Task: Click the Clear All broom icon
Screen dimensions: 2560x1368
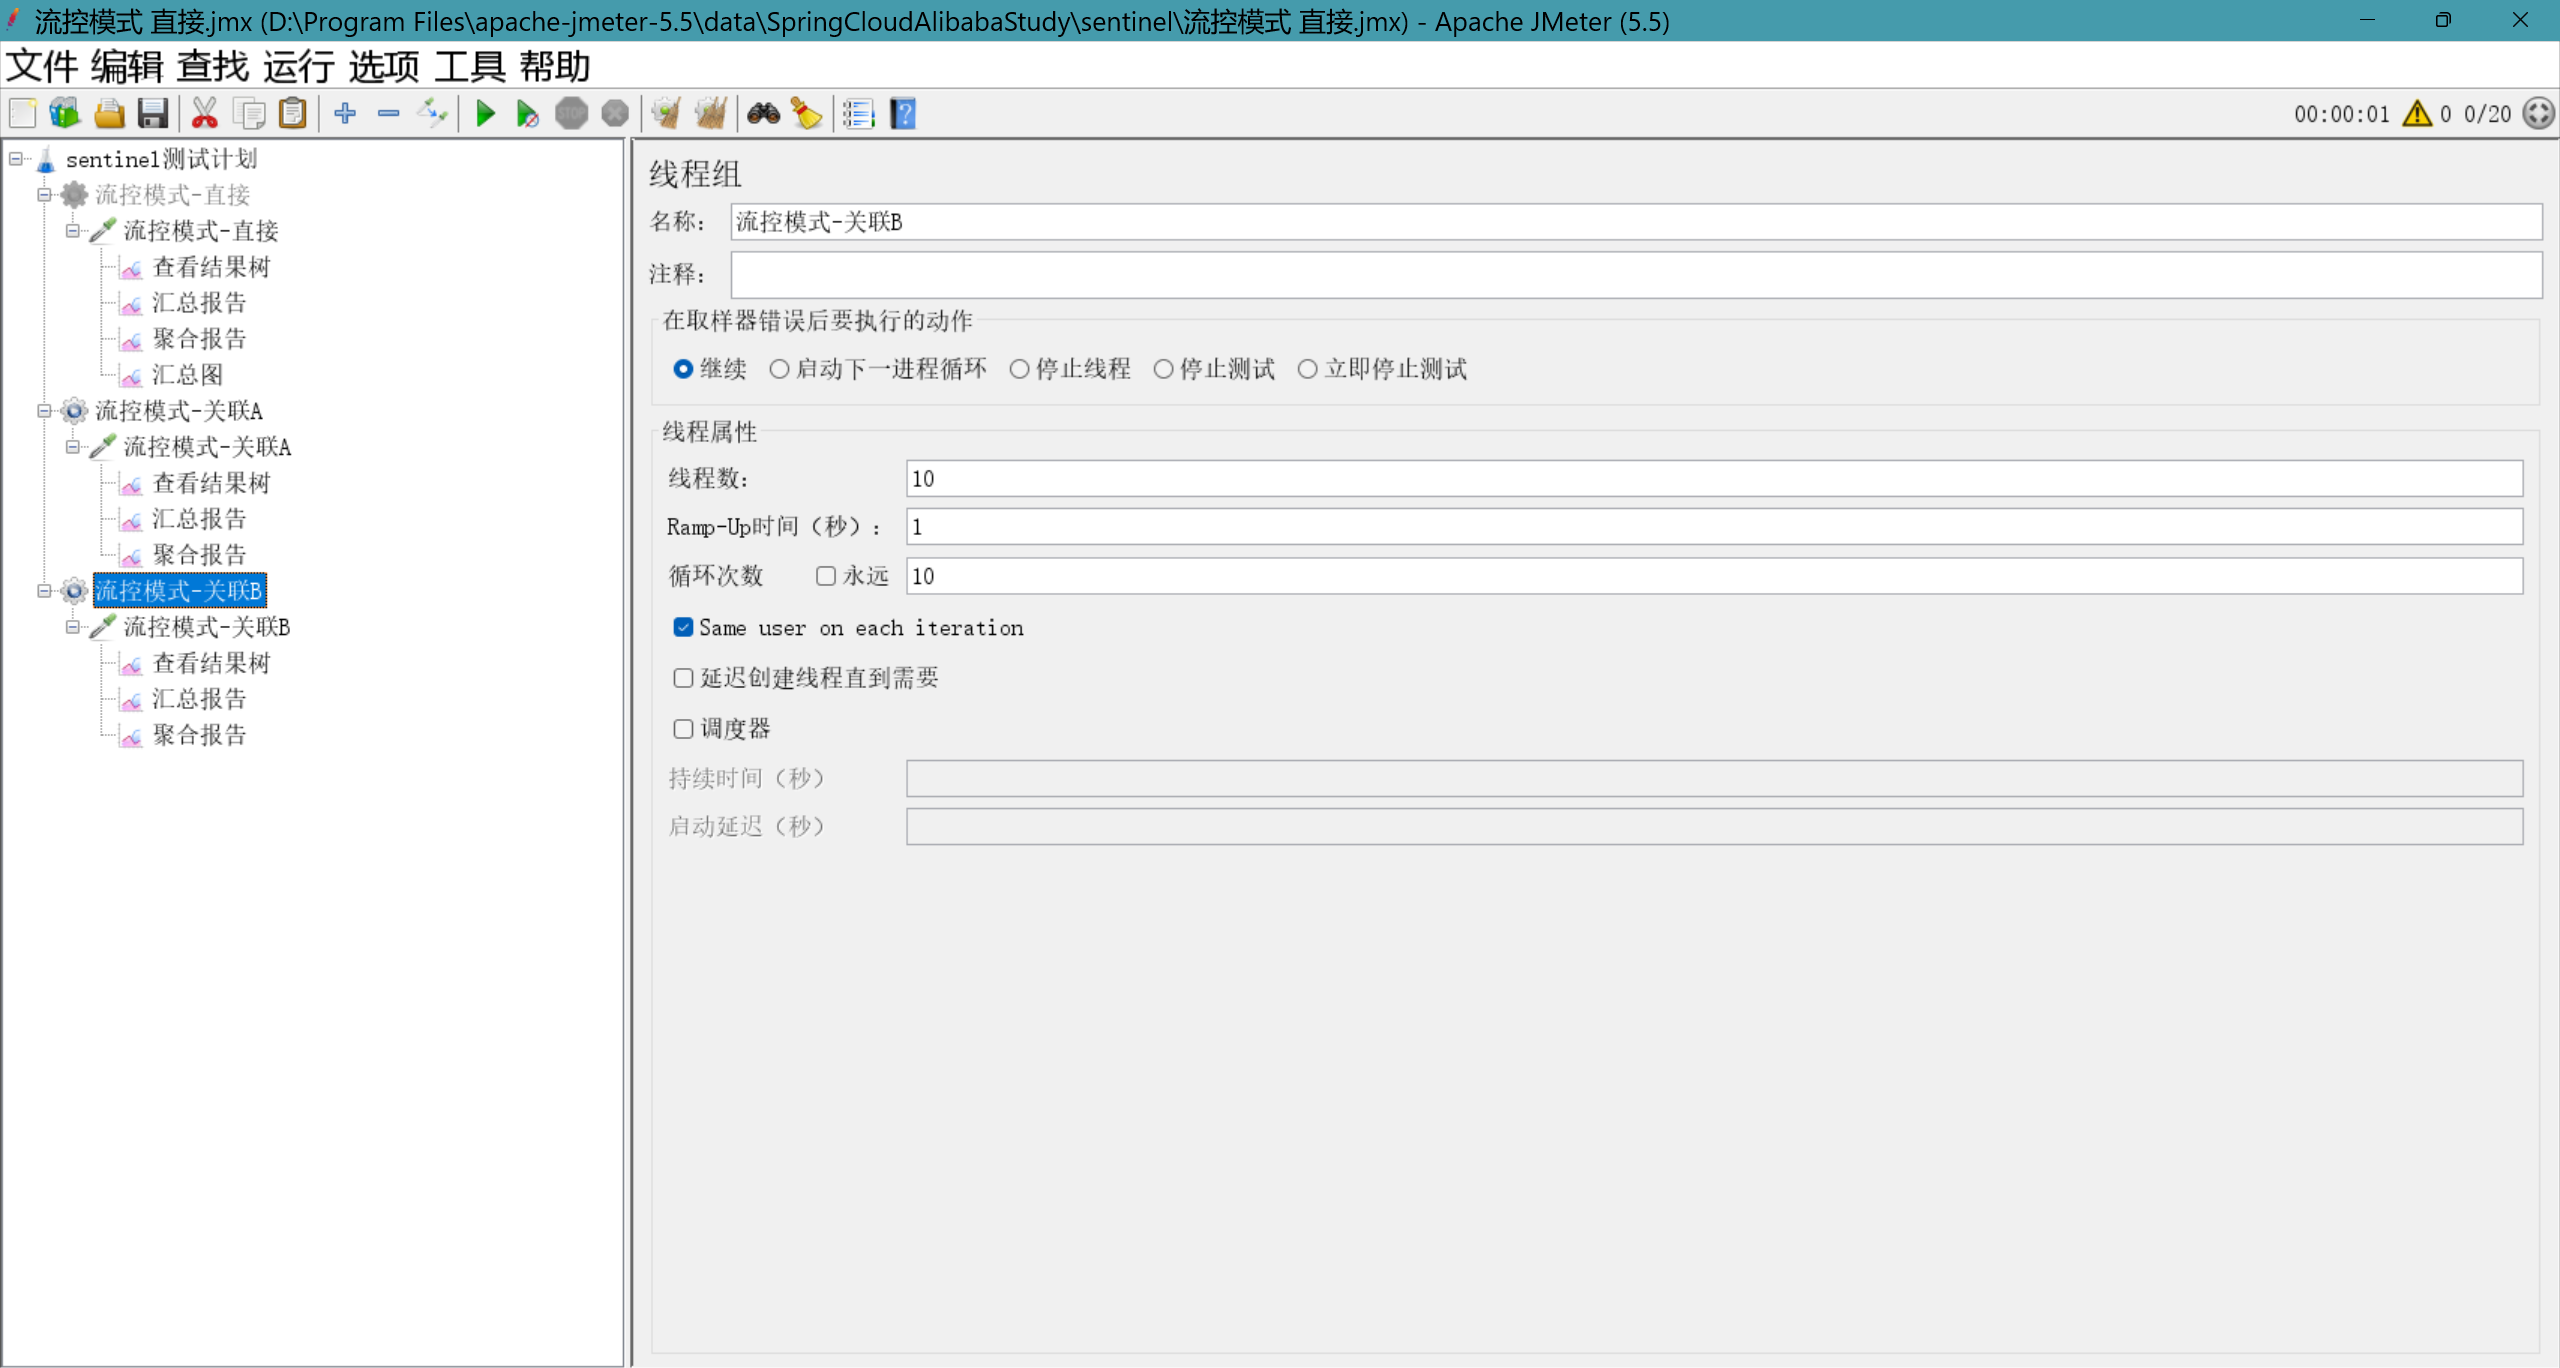Action: [x=711, y=114]
